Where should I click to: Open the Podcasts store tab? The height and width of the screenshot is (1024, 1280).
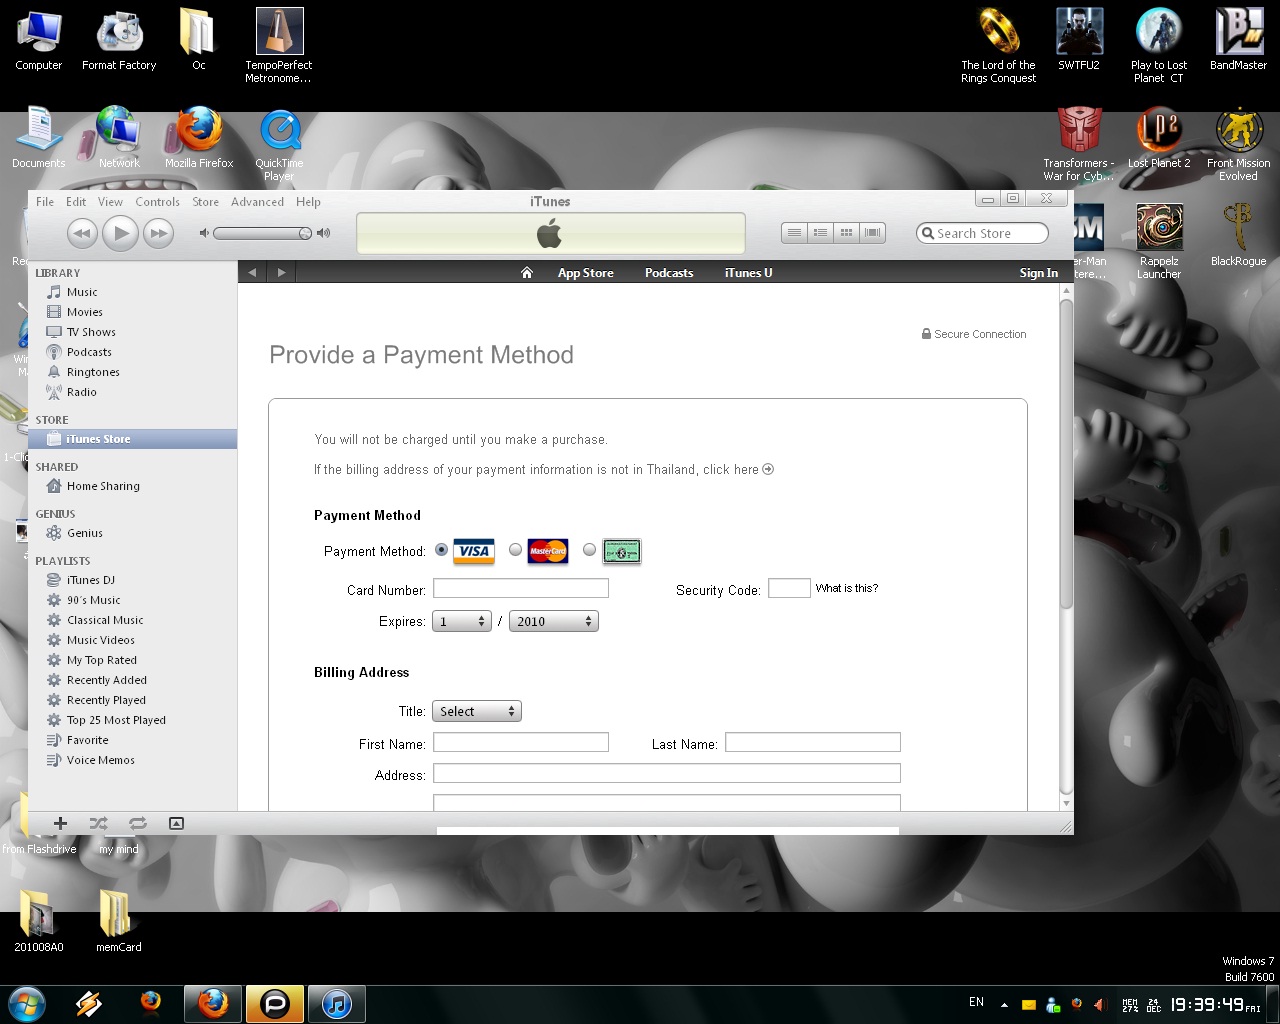669,273
